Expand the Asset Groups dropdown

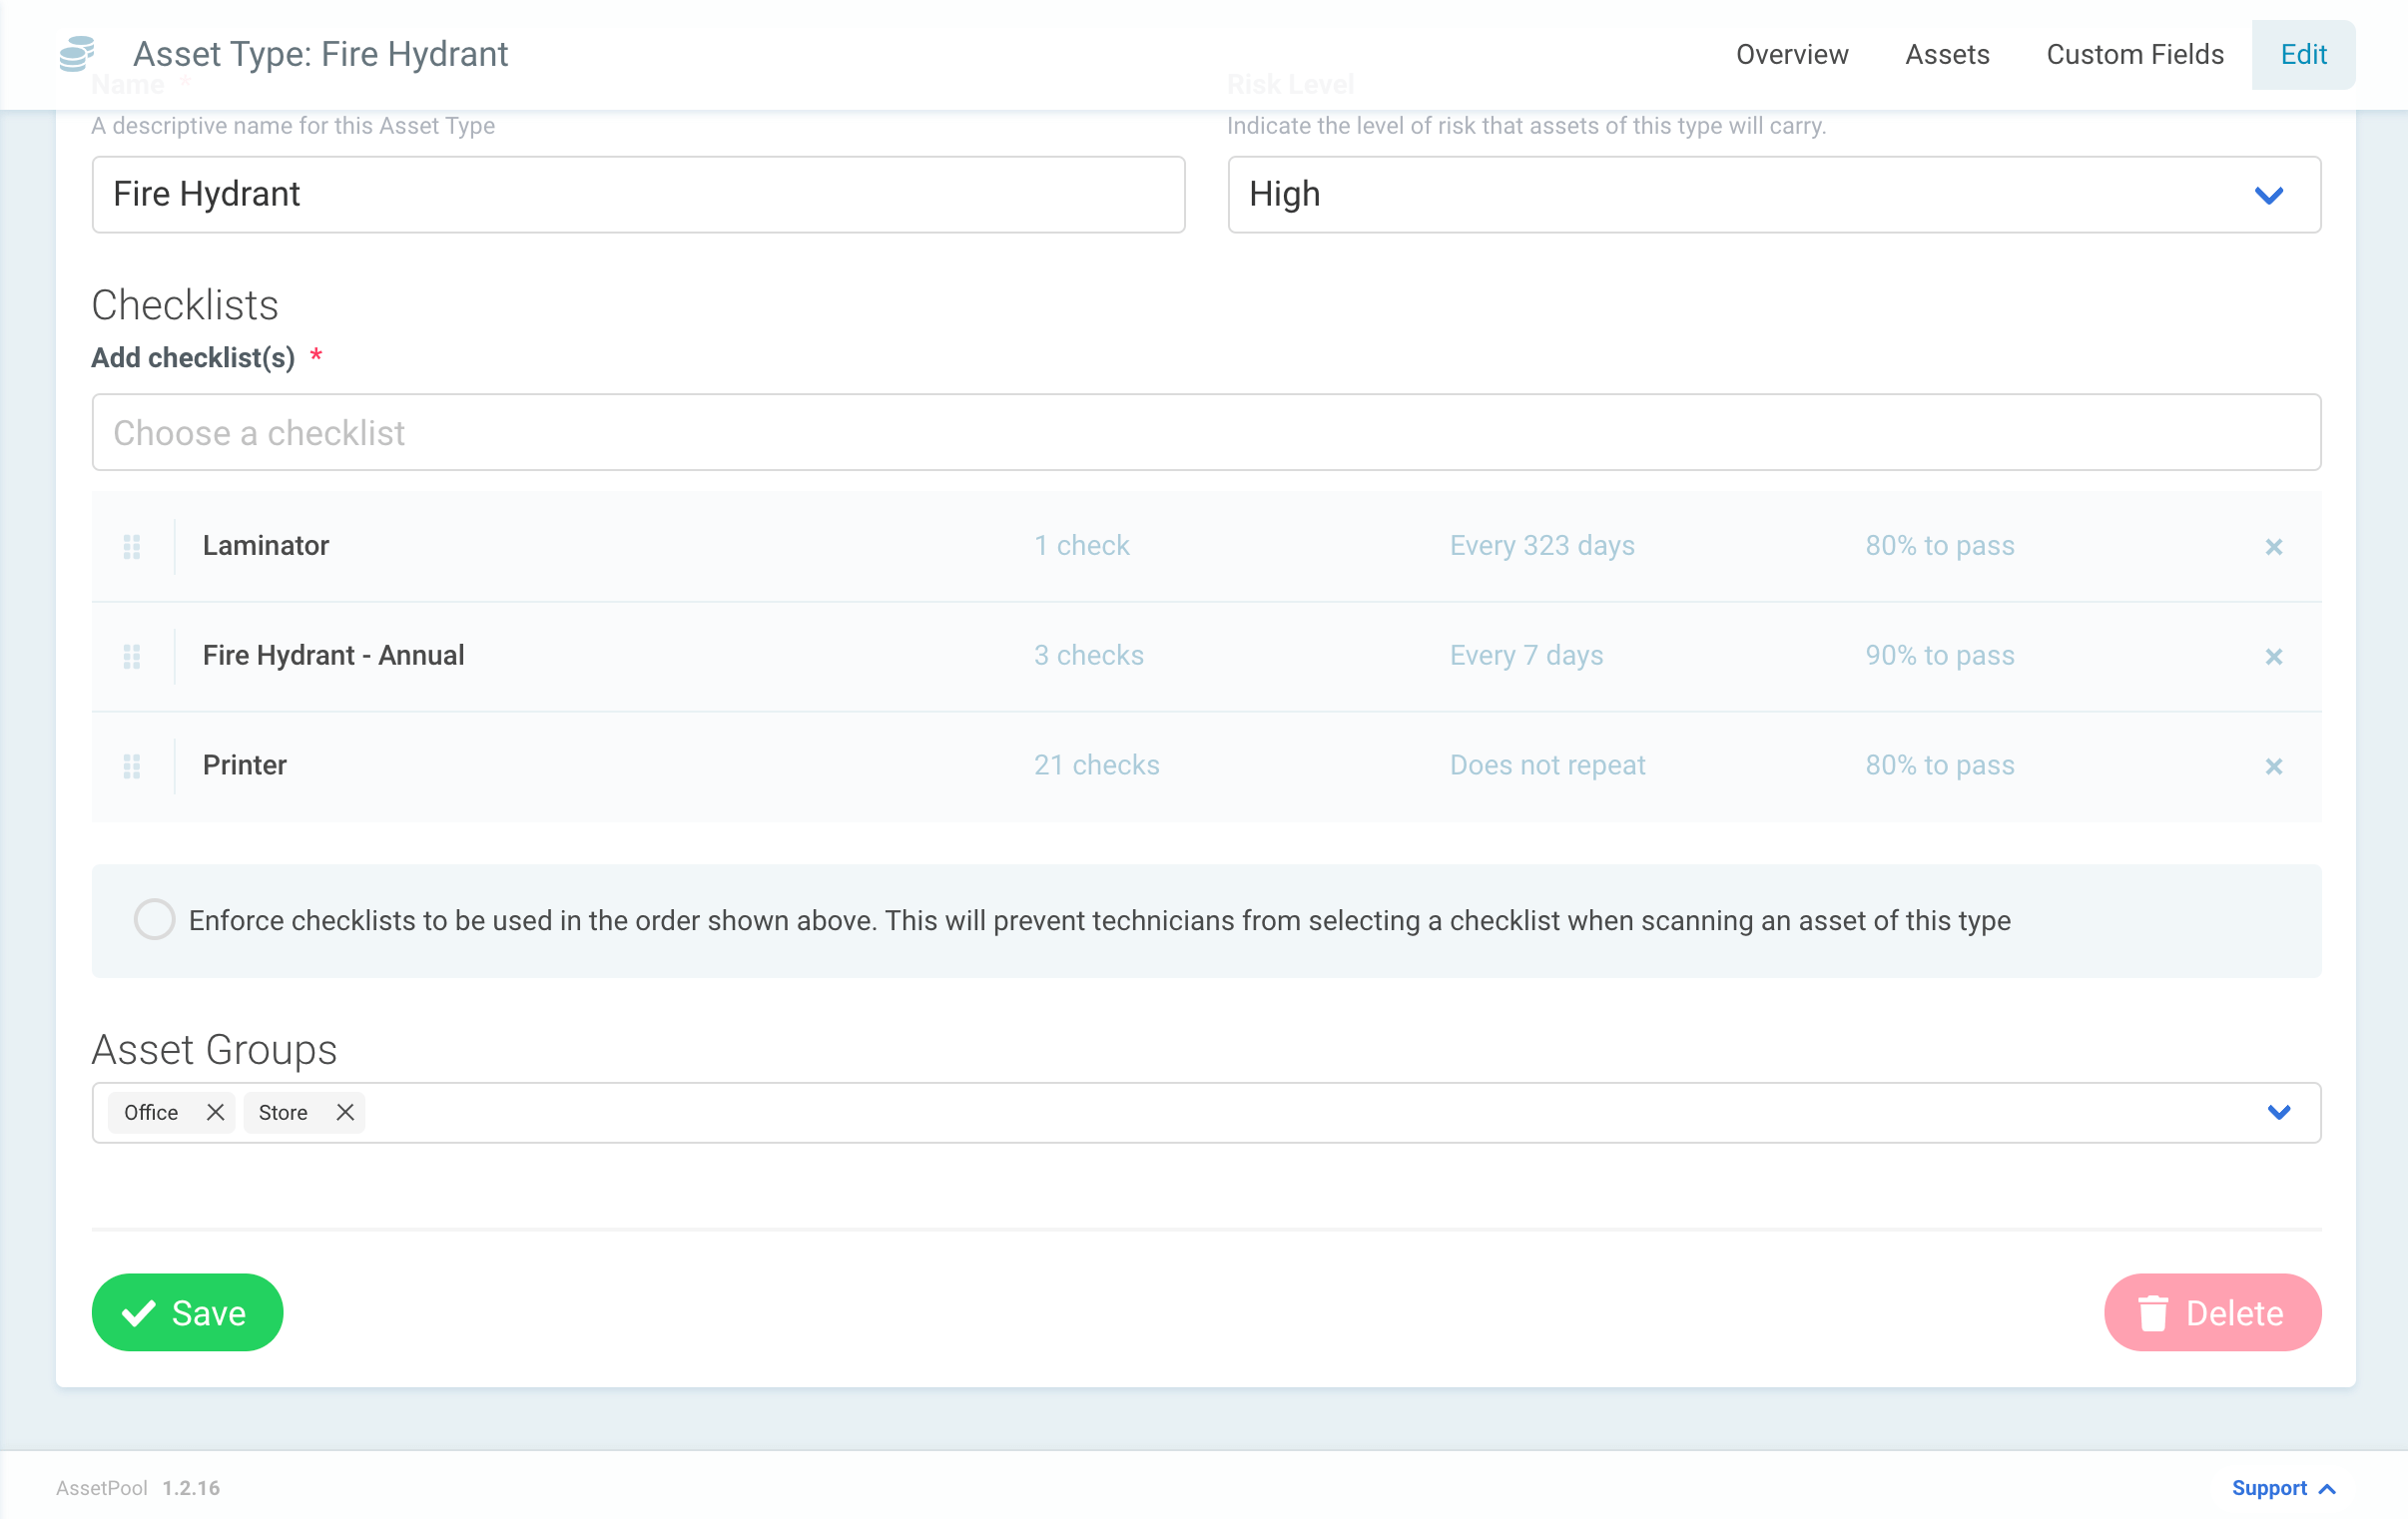(x=2281, y=1112)
